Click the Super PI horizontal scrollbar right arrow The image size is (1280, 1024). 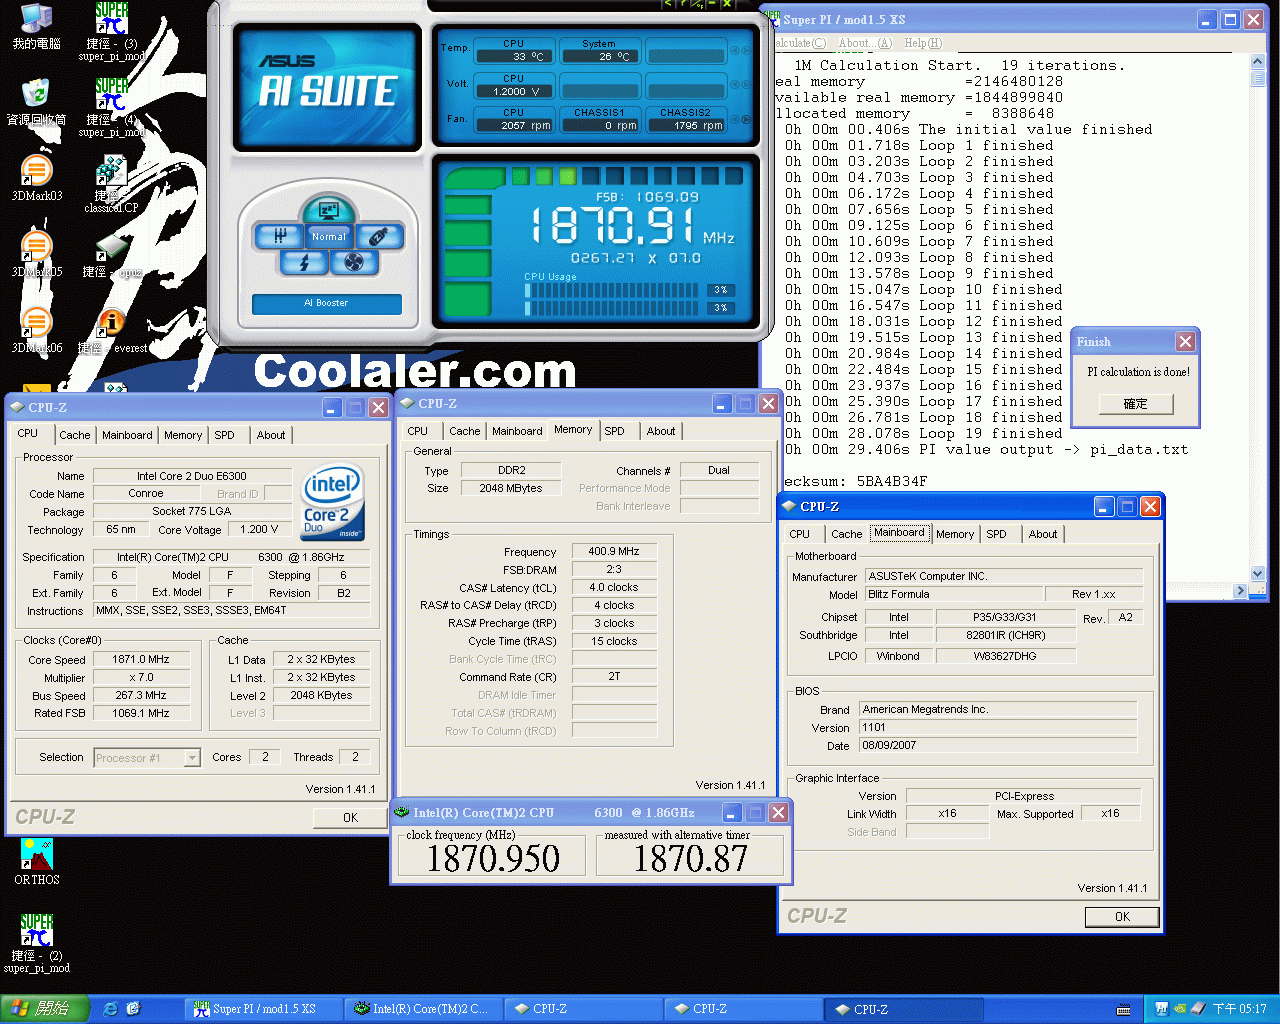[x=1240, y=591]
